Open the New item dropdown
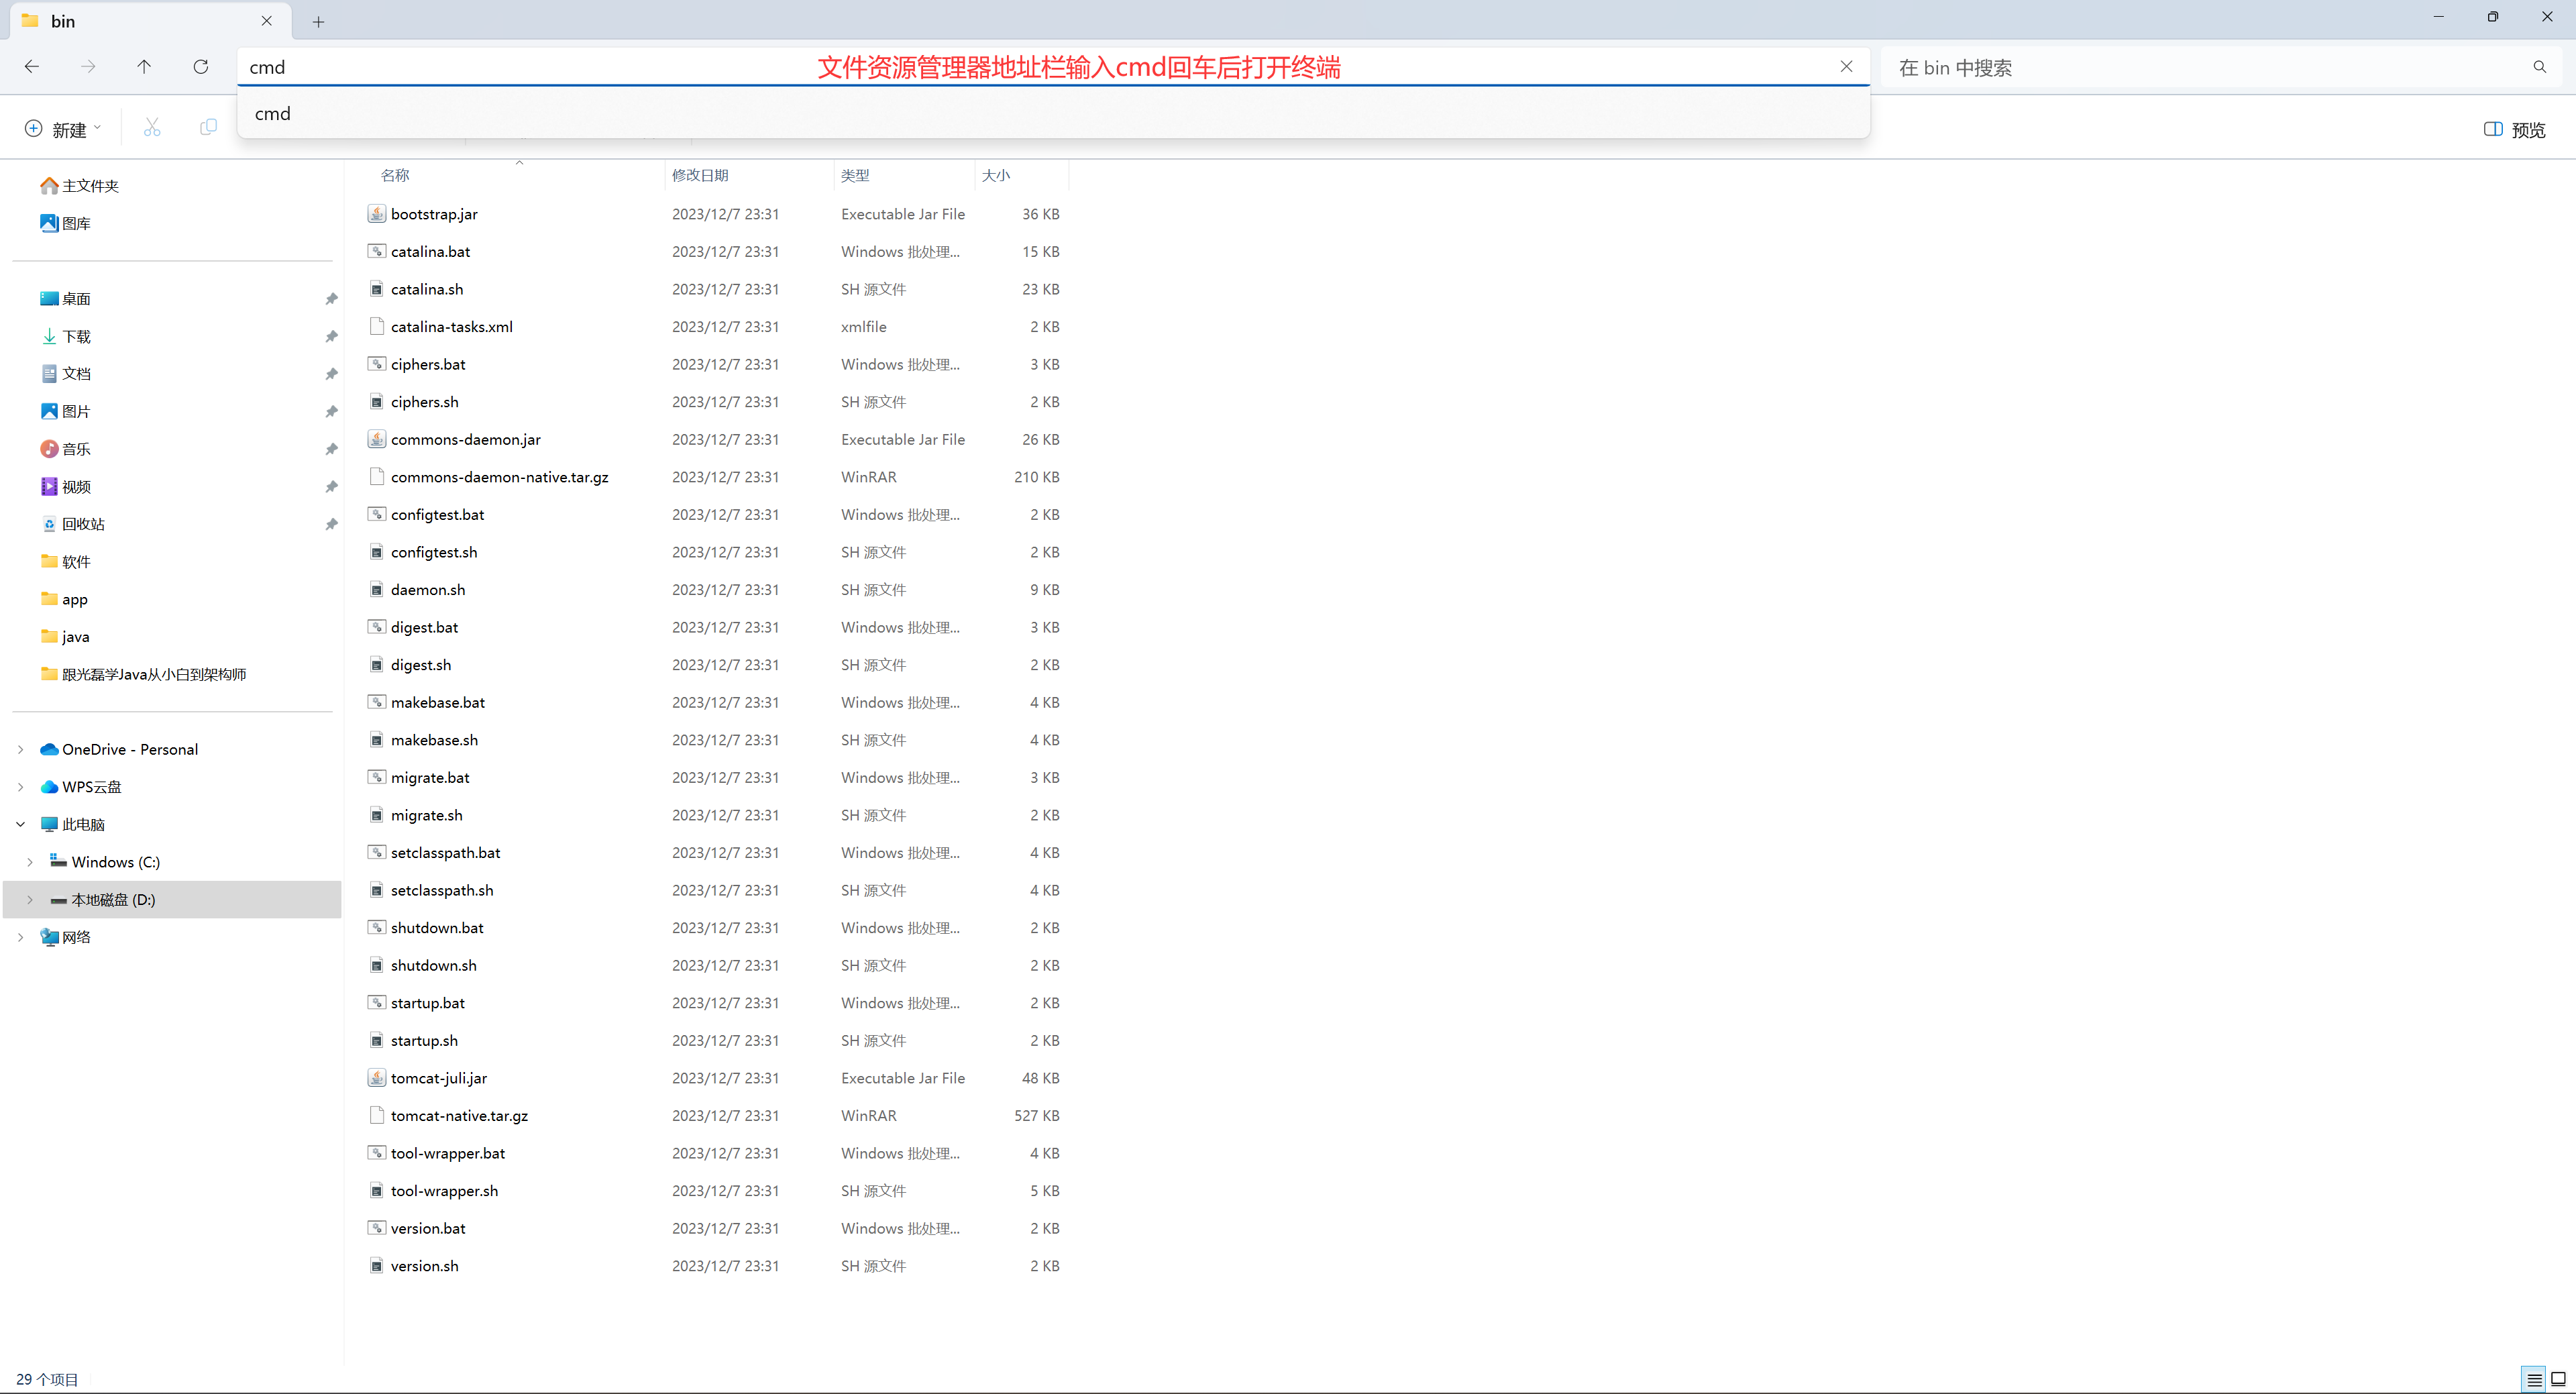The height and width of the screenshot is (1394, 2576). point(63,129)
